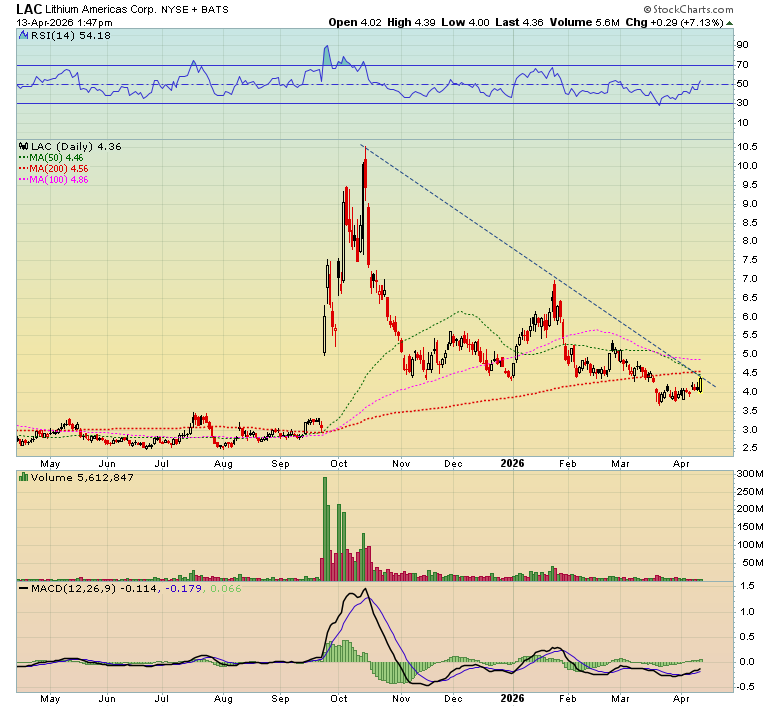Click the Volume 5.6M header value

pyautogui.click(x=585, y=22)
